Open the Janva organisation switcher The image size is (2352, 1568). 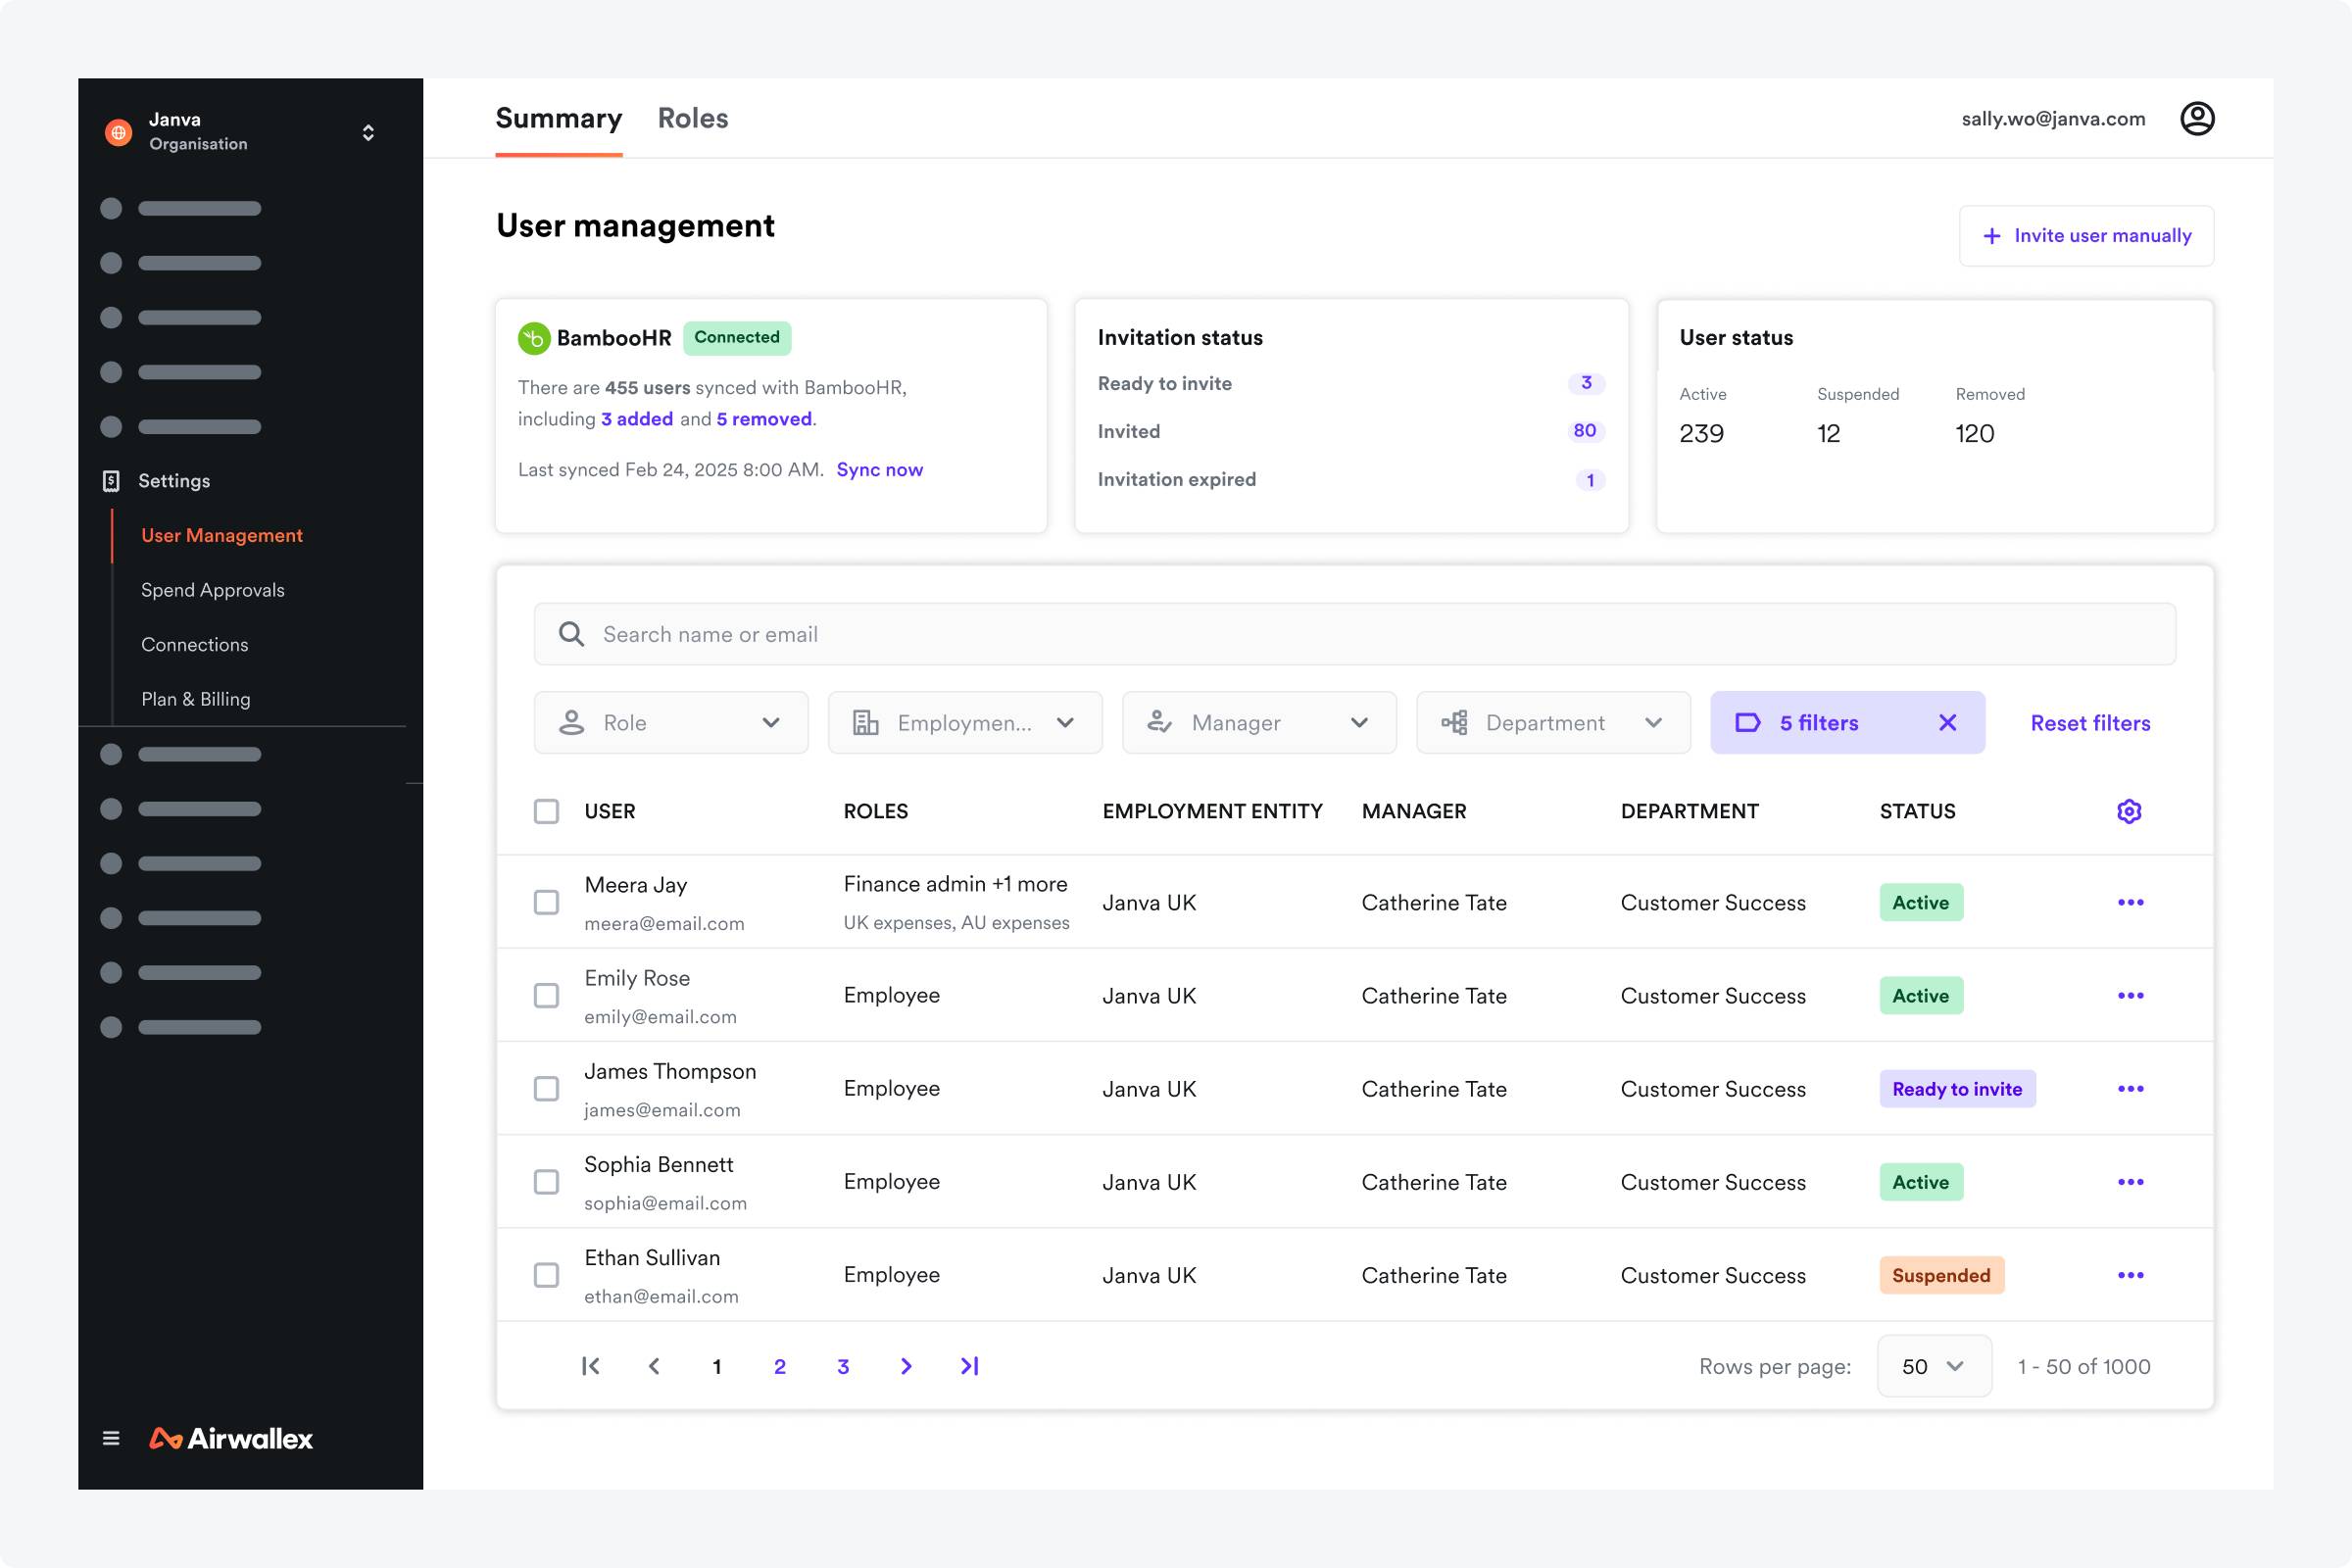(367, 131)
